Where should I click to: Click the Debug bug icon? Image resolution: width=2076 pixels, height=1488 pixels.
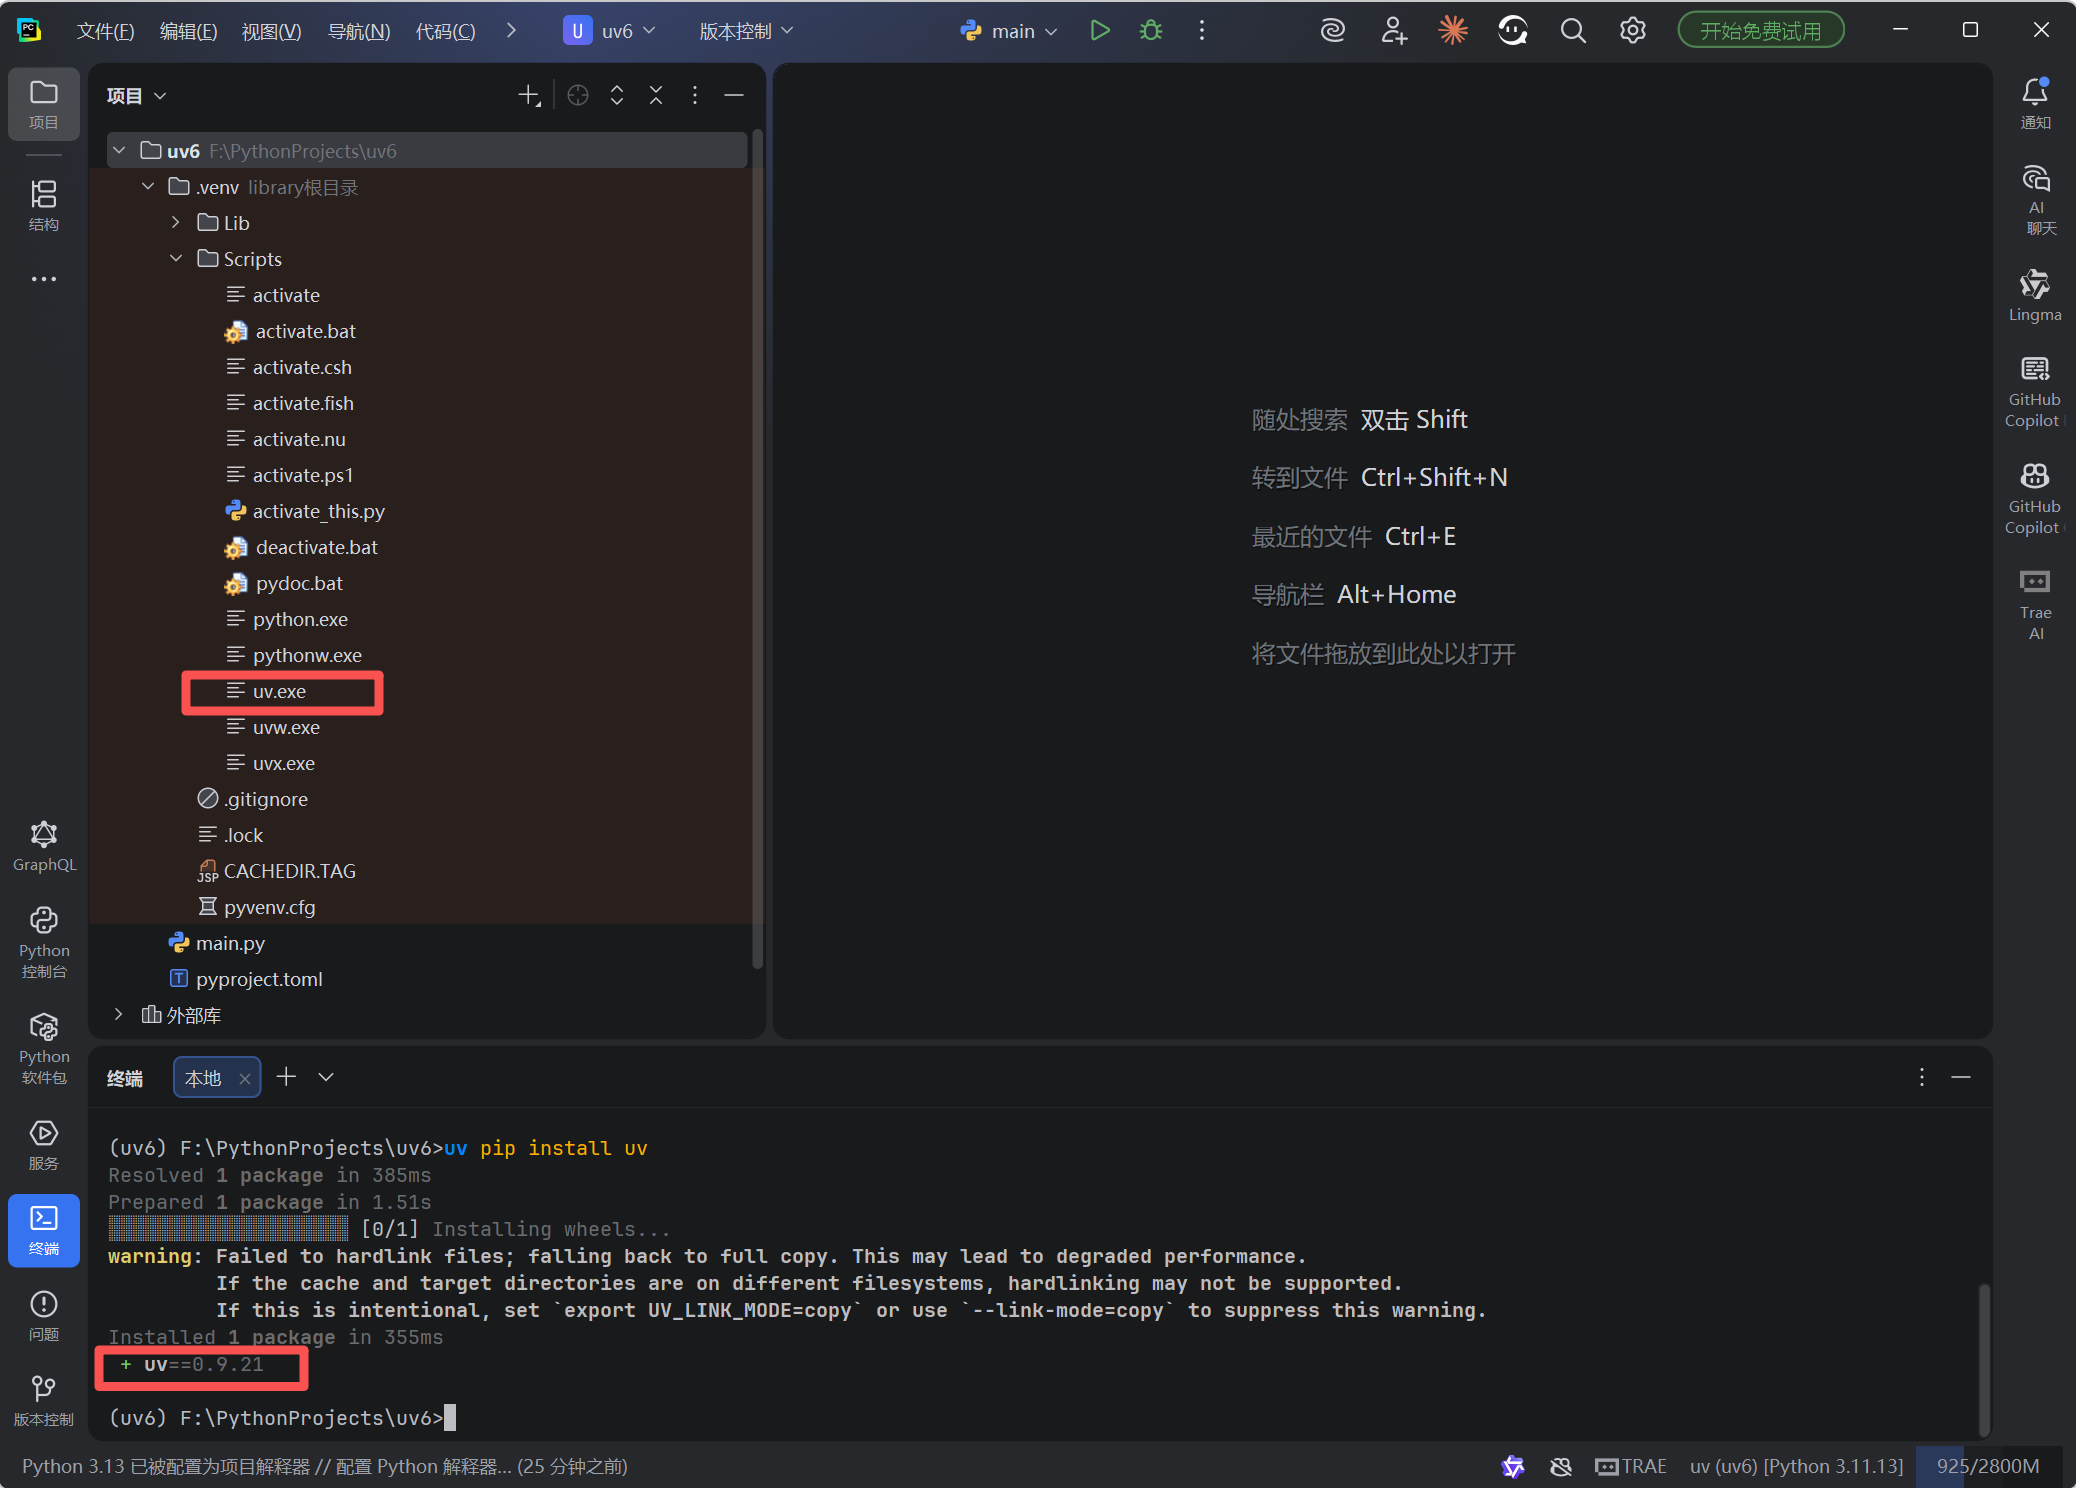tap(1151, 31)
